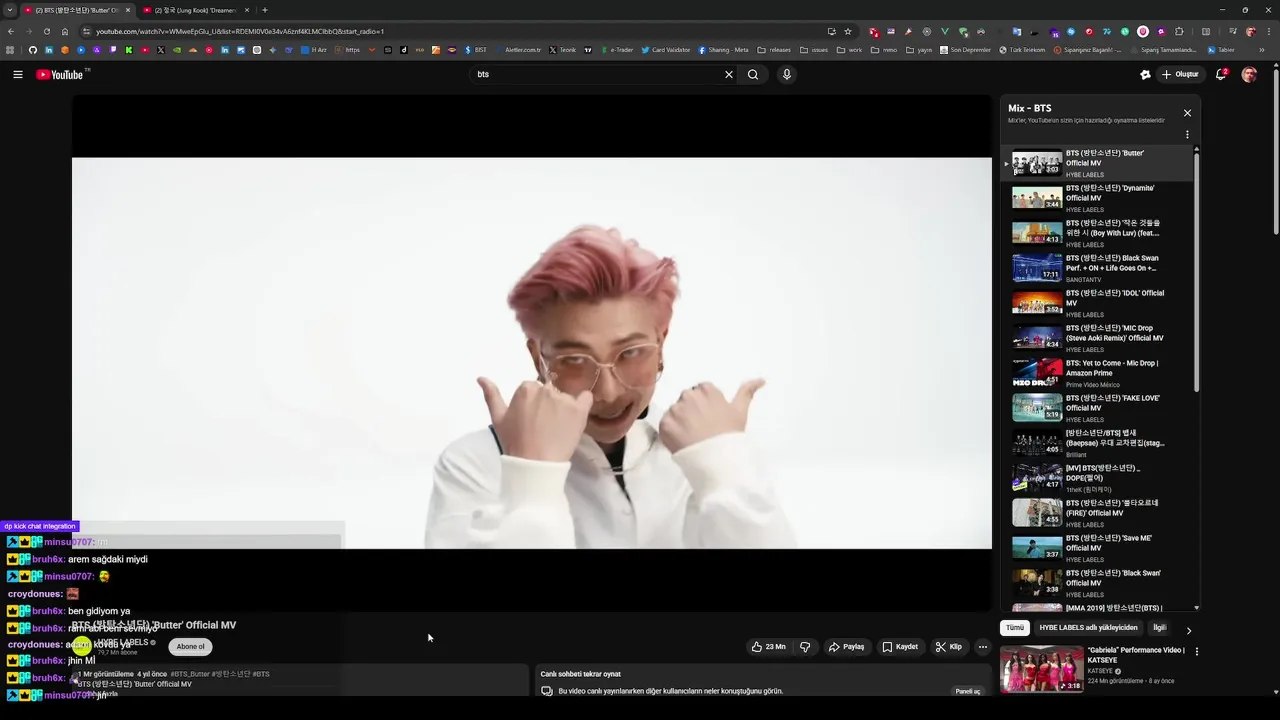Open the 'work' bookmark folder
The height and width of the screenshot is (720, 1280).
tap(849, 50)
